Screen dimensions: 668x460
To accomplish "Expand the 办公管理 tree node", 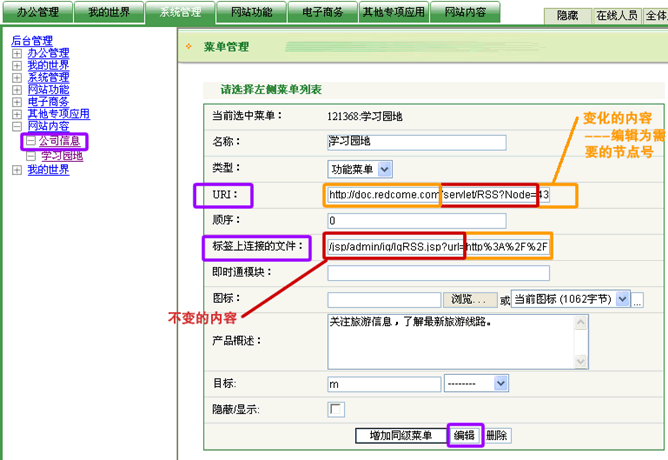I will 17,53.
